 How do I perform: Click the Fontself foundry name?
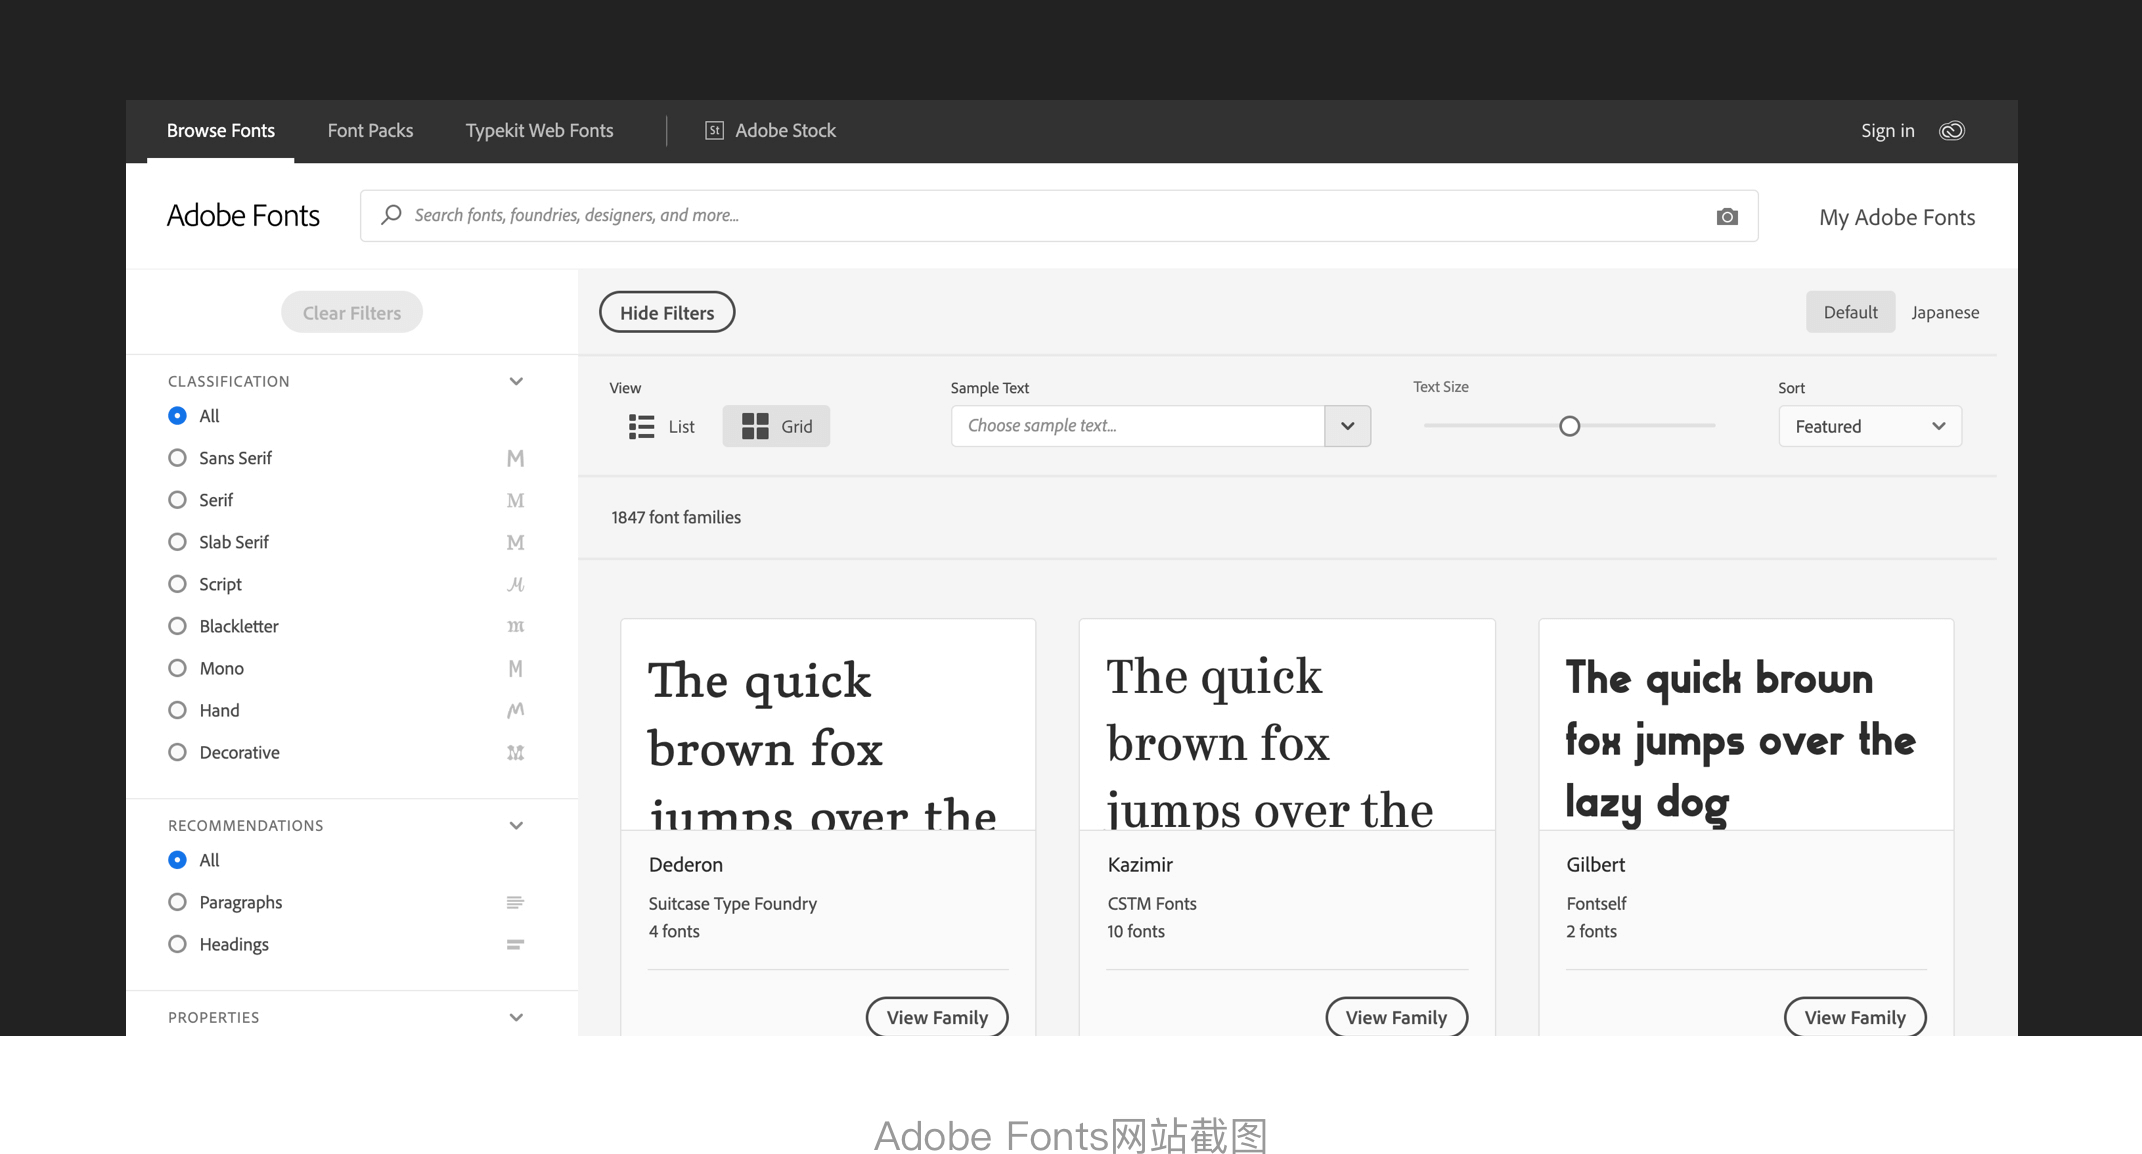point(1596,904)
